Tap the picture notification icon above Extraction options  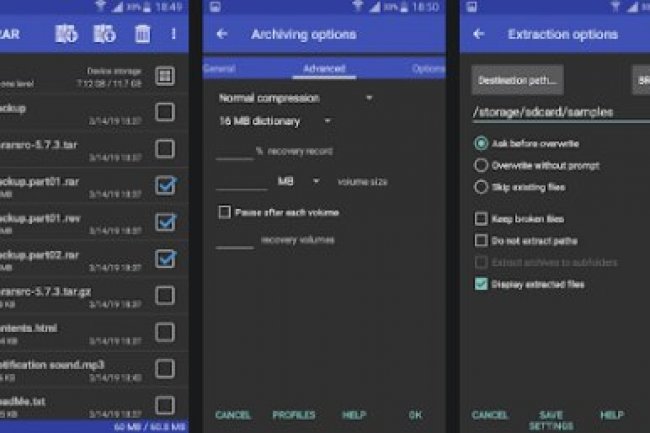point(471,7)
